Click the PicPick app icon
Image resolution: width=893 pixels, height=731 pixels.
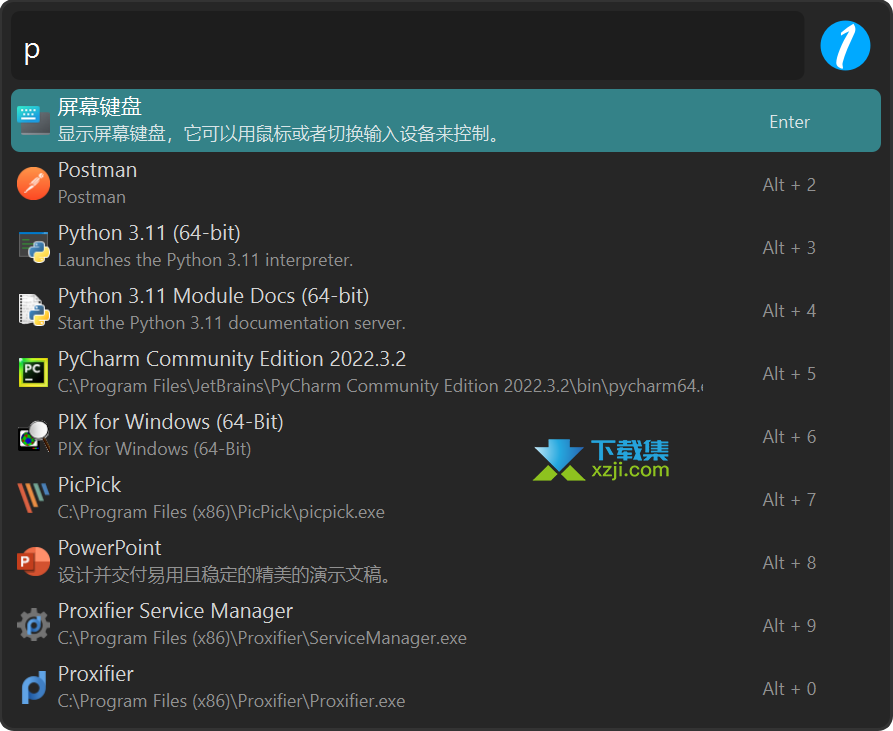pyautogui.click(x=33, y=498)
